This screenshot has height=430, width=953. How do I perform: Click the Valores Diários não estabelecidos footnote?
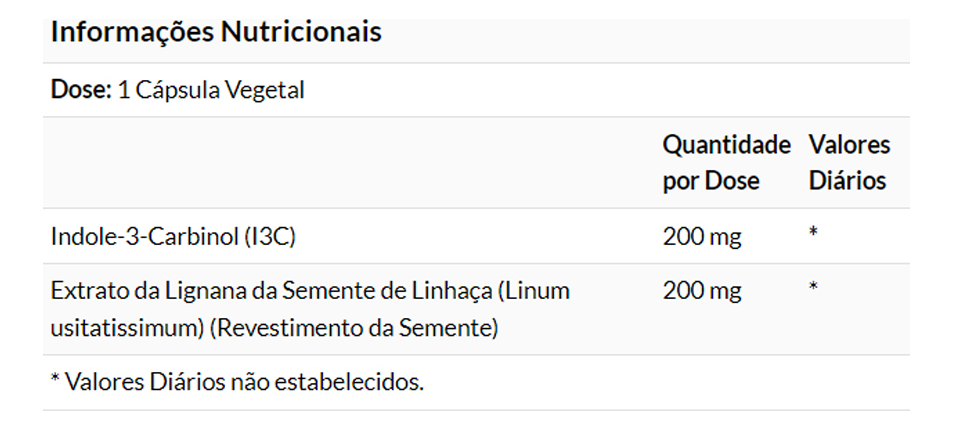(237, 382)
